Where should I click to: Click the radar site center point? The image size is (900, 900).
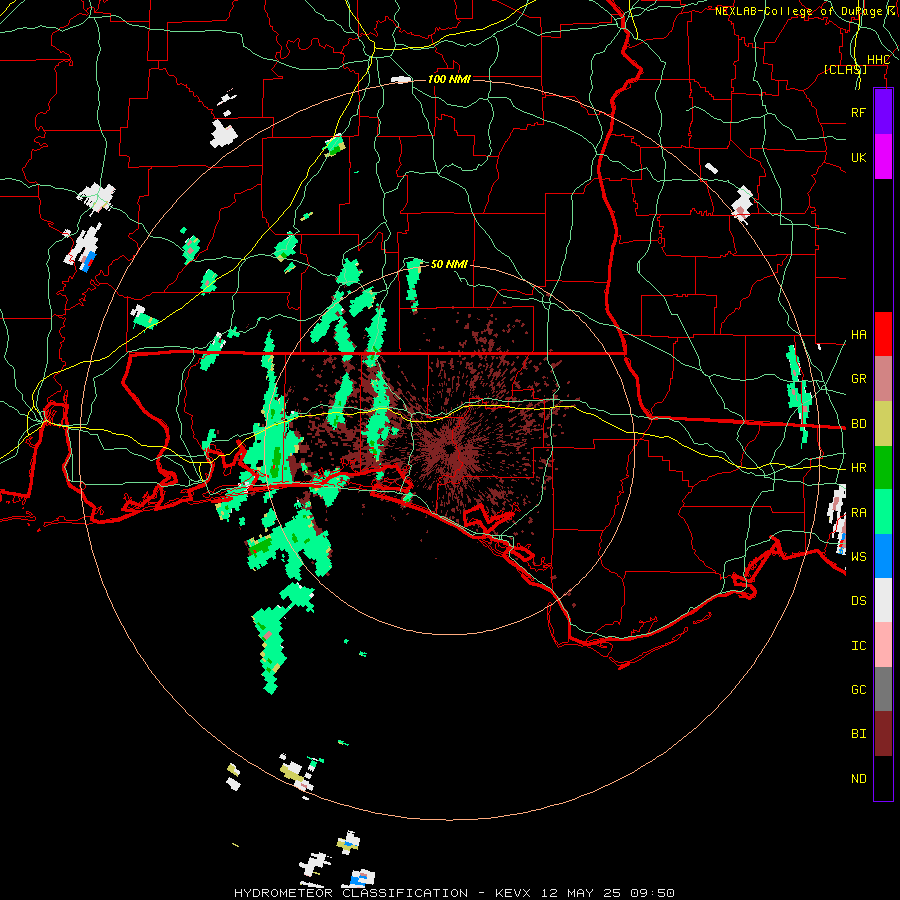point(449,449)
